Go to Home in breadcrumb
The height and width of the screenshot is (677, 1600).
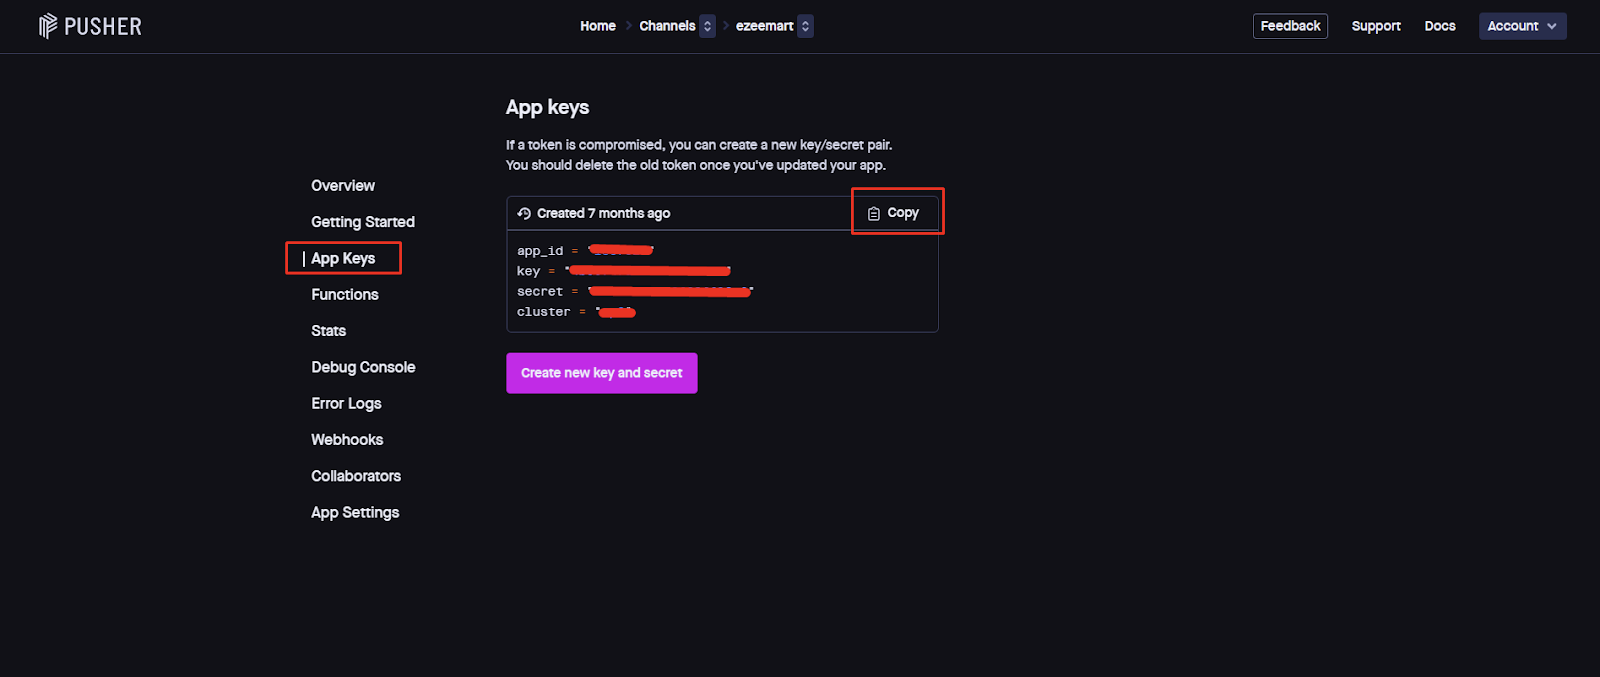point(598,26)
